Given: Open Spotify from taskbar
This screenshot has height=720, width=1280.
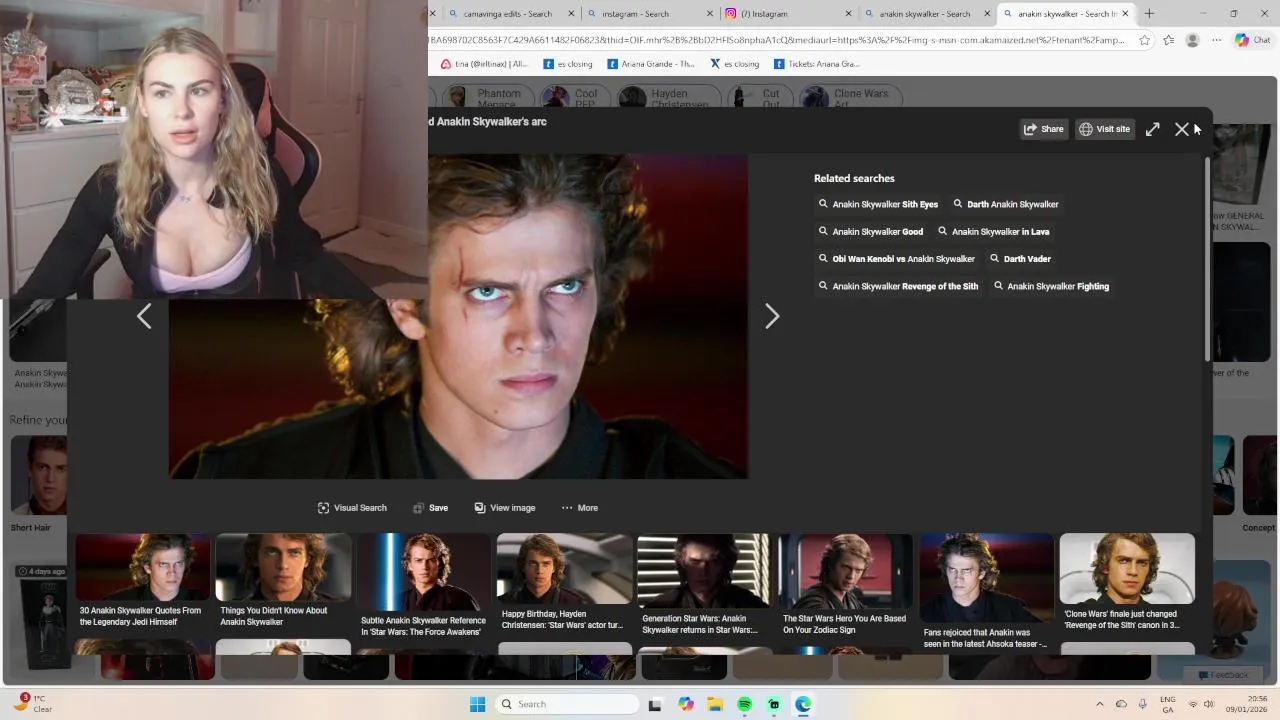Looking at the screenshot, I should 744,704.
